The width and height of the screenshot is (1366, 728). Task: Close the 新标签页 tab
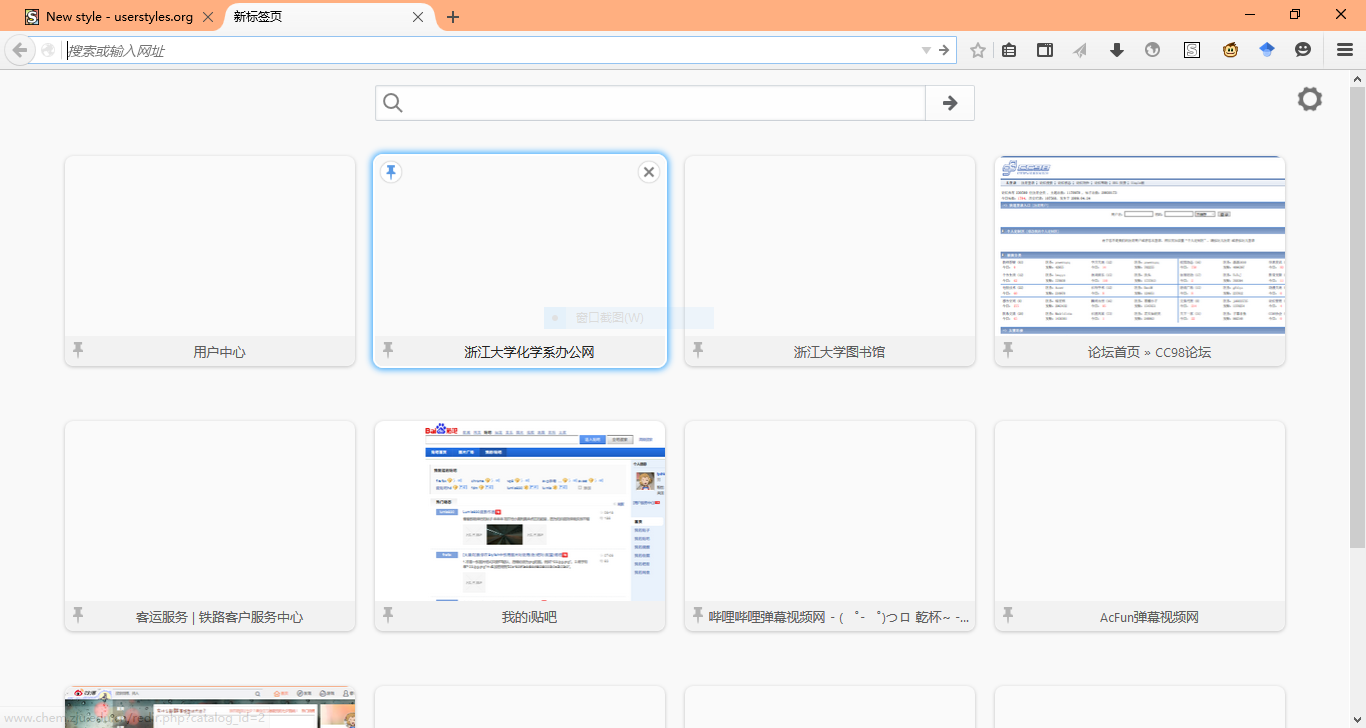pos(418,17)
